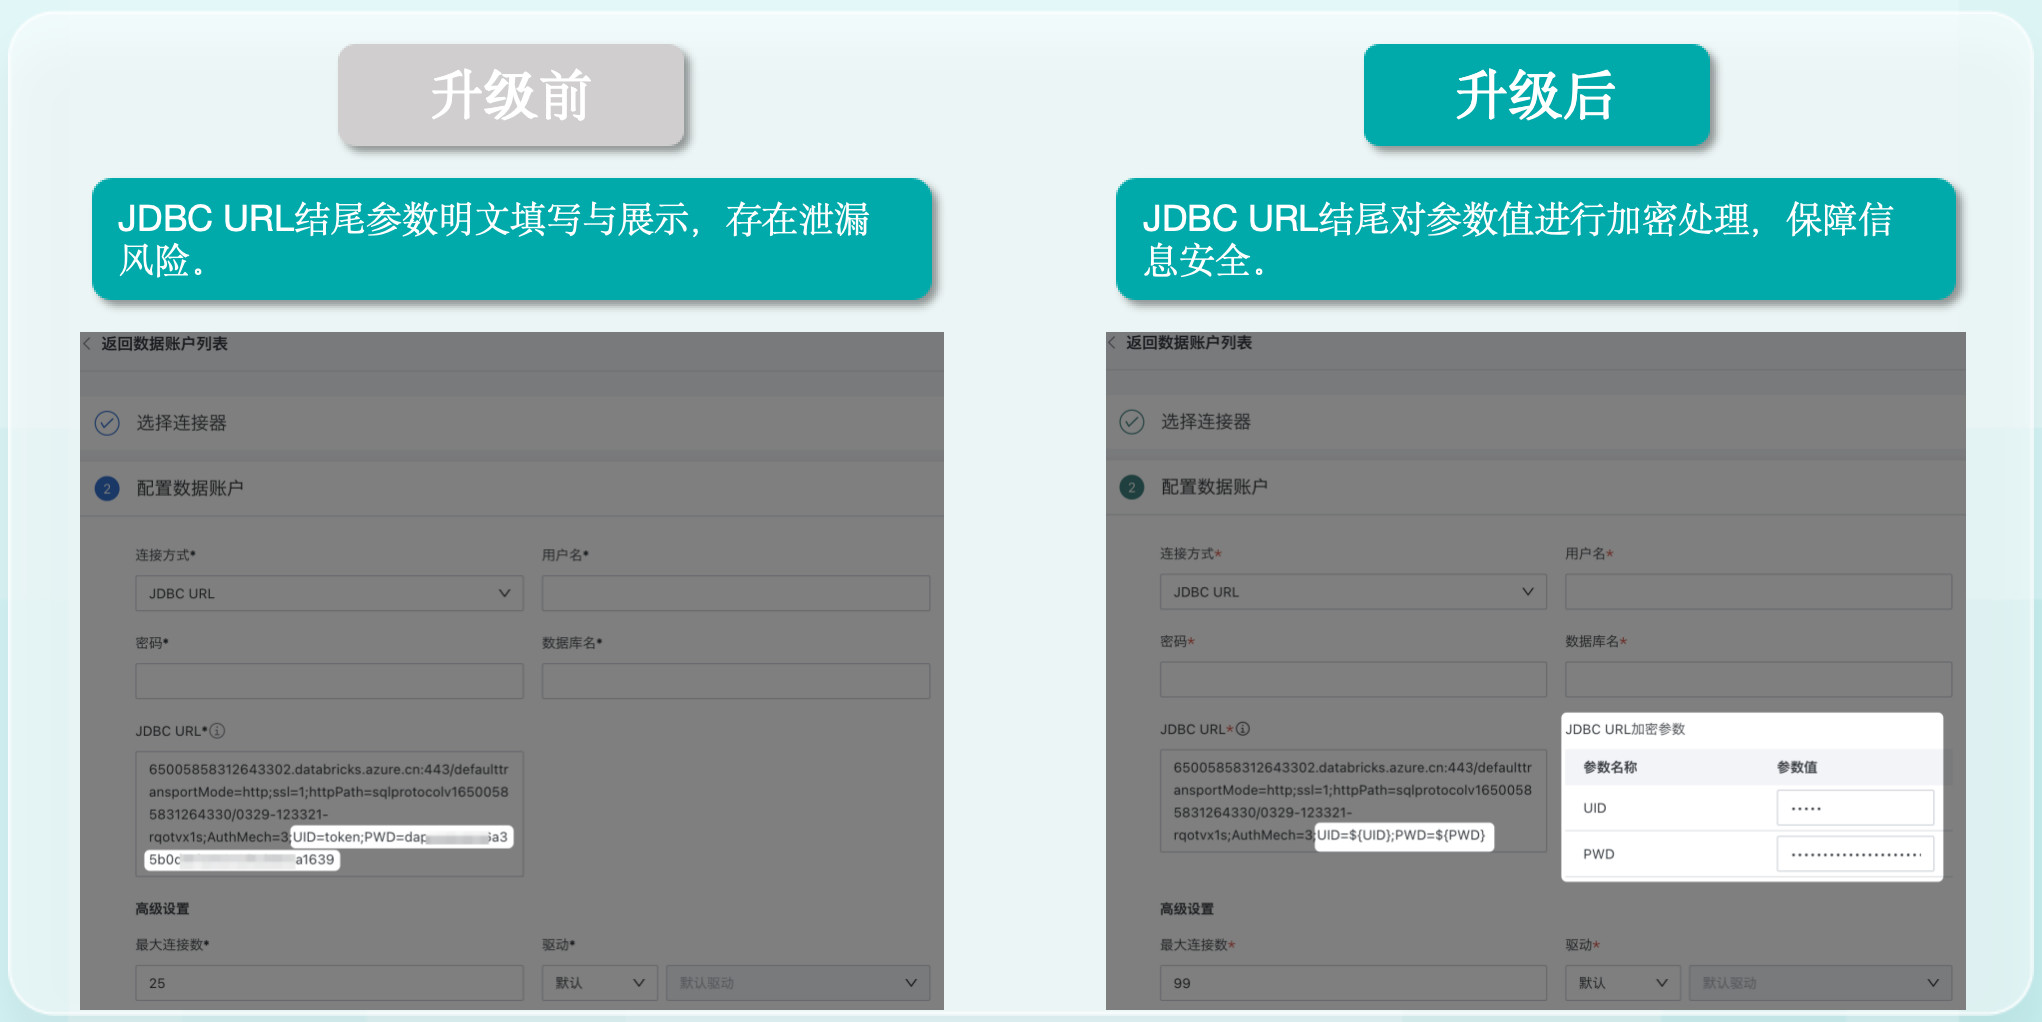Click back arrow in right panel header
Screen dimensions: 2042x1022
coord(1112,343)
